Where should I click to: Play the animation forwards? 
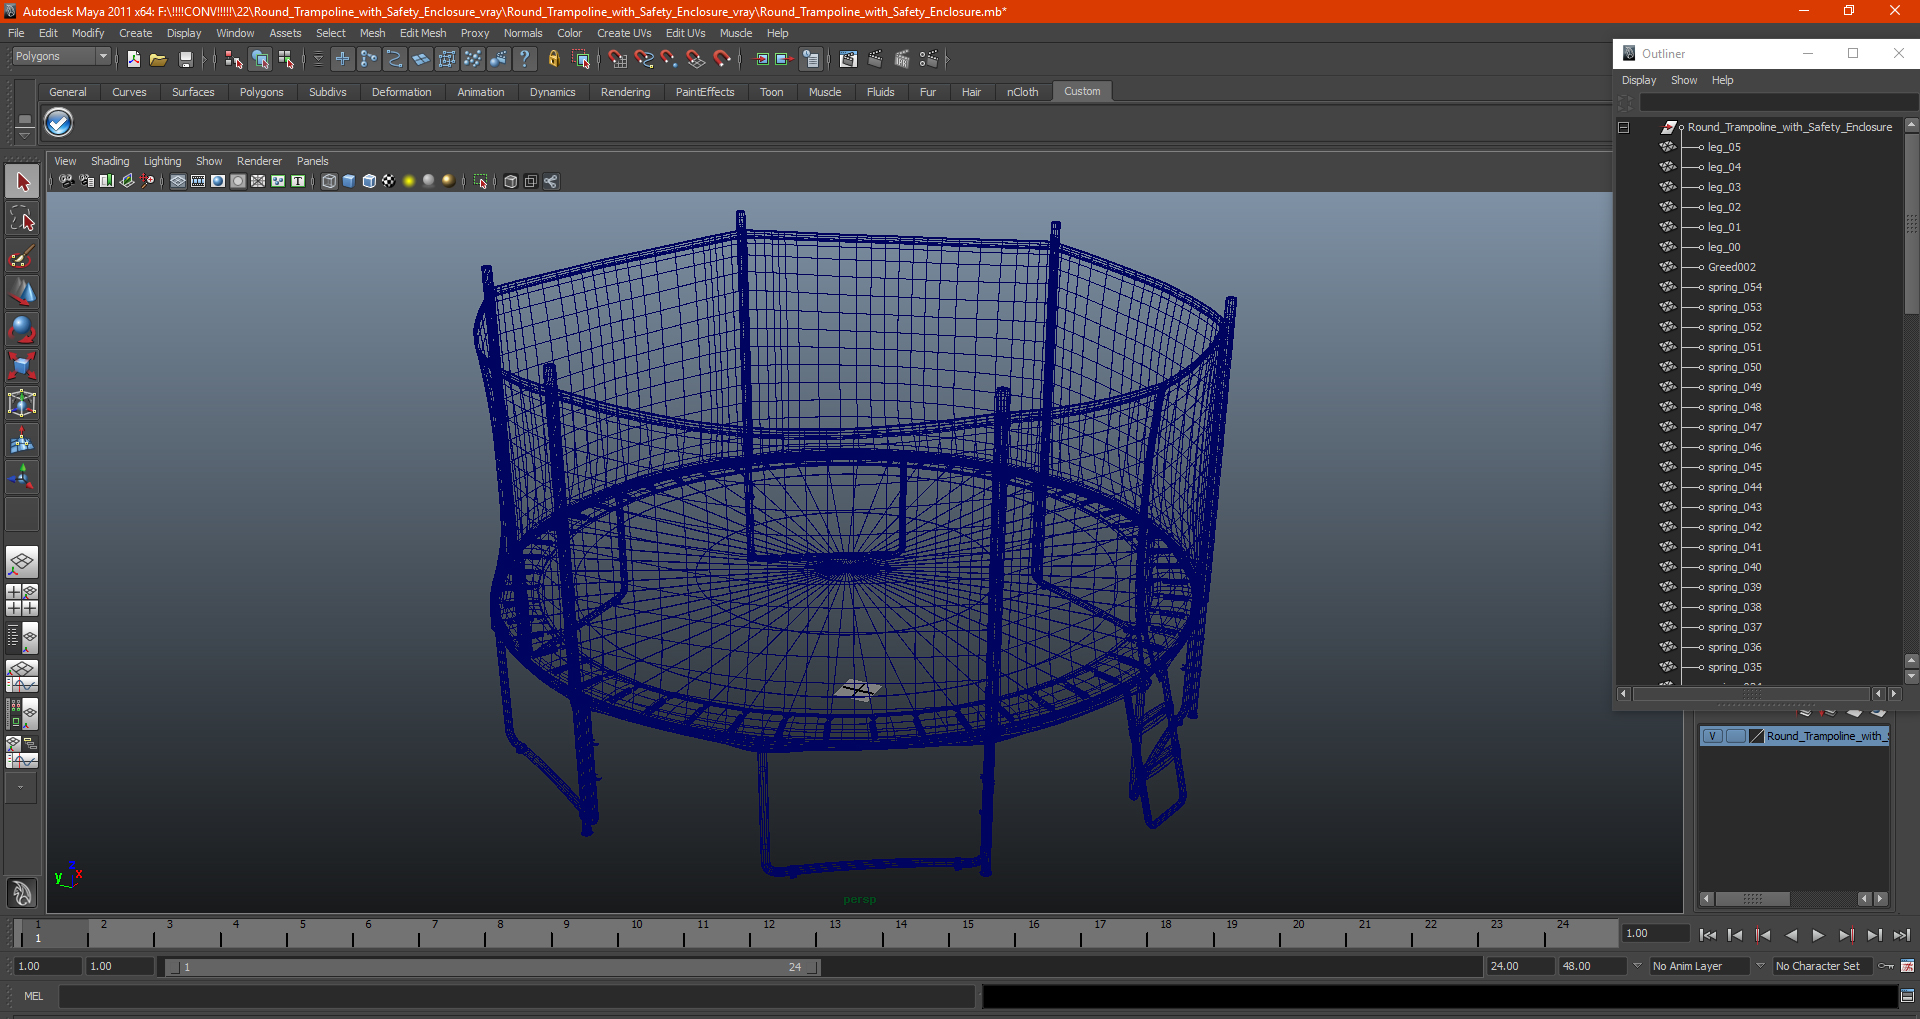1818,935
